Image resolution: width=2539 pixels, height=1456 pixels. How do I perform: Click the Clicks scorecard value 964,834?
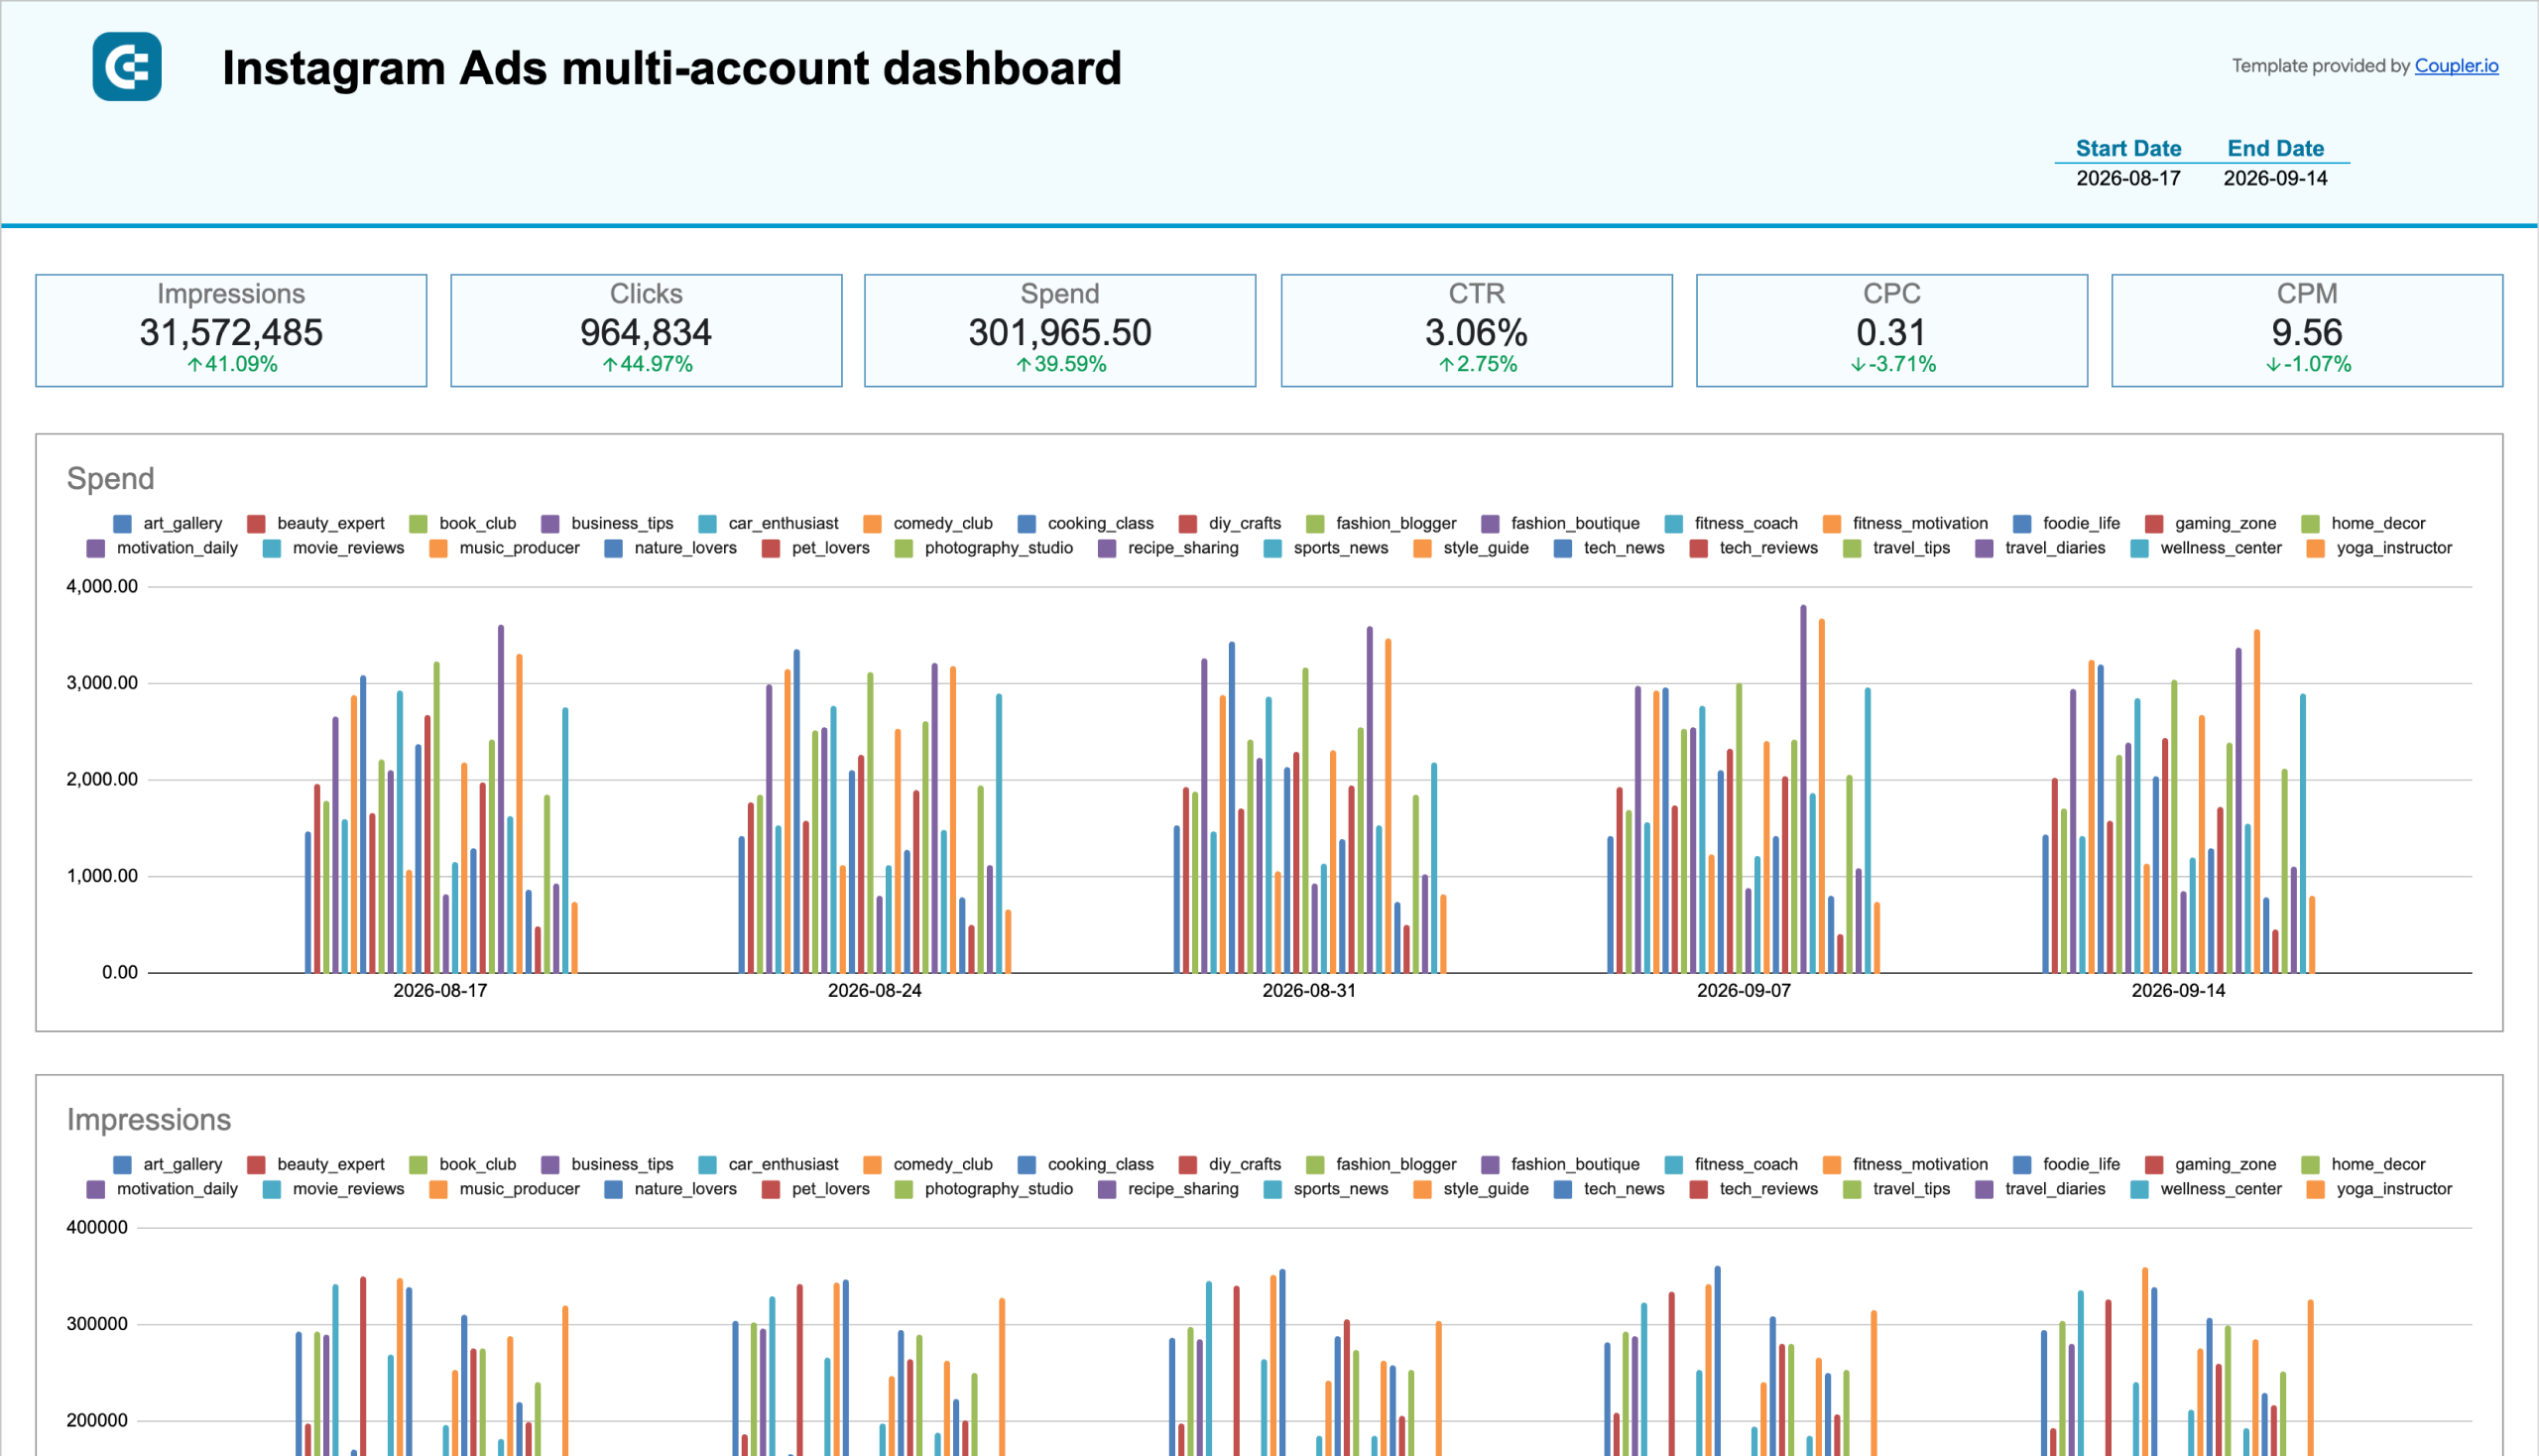(x=645, y=332)
